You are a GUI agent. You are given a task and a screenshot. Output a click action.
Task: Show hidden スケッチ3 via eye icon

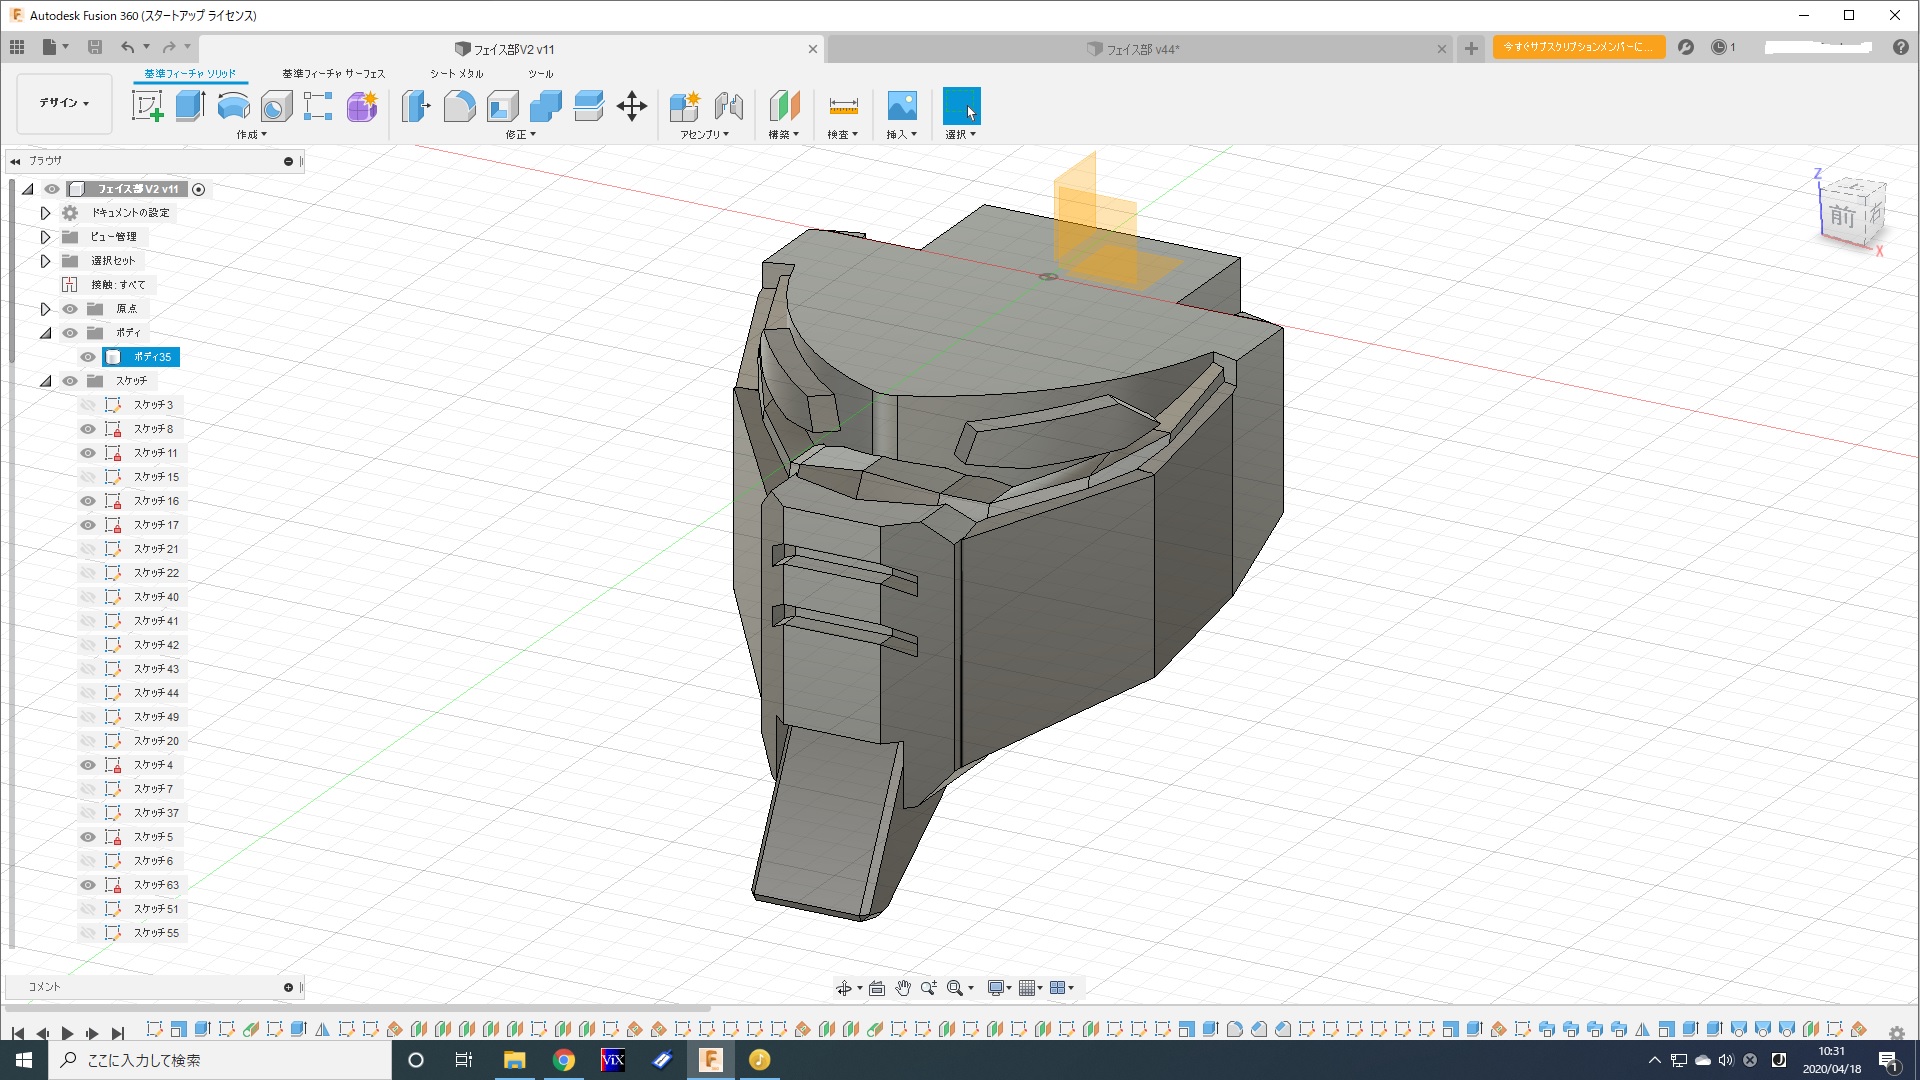pyautogui.click(x=88, y=405)
